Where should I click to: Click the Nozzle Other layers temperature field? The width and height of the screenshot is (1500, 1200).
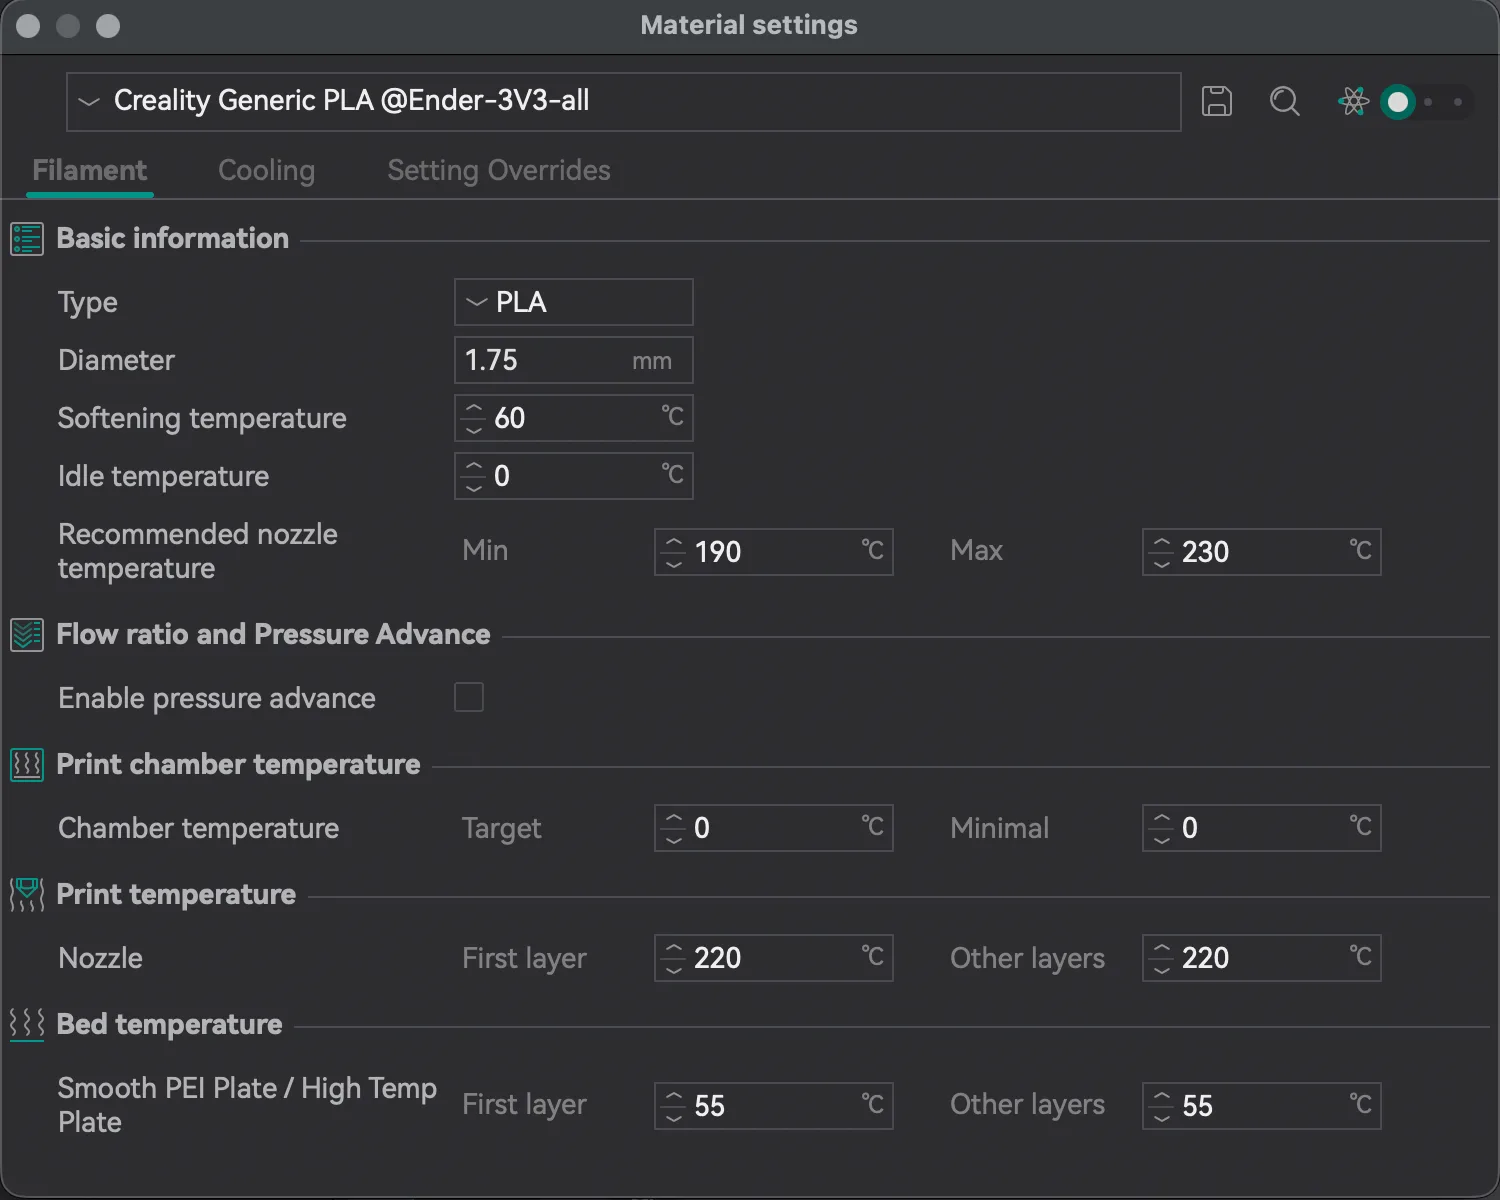point(1262,958)
